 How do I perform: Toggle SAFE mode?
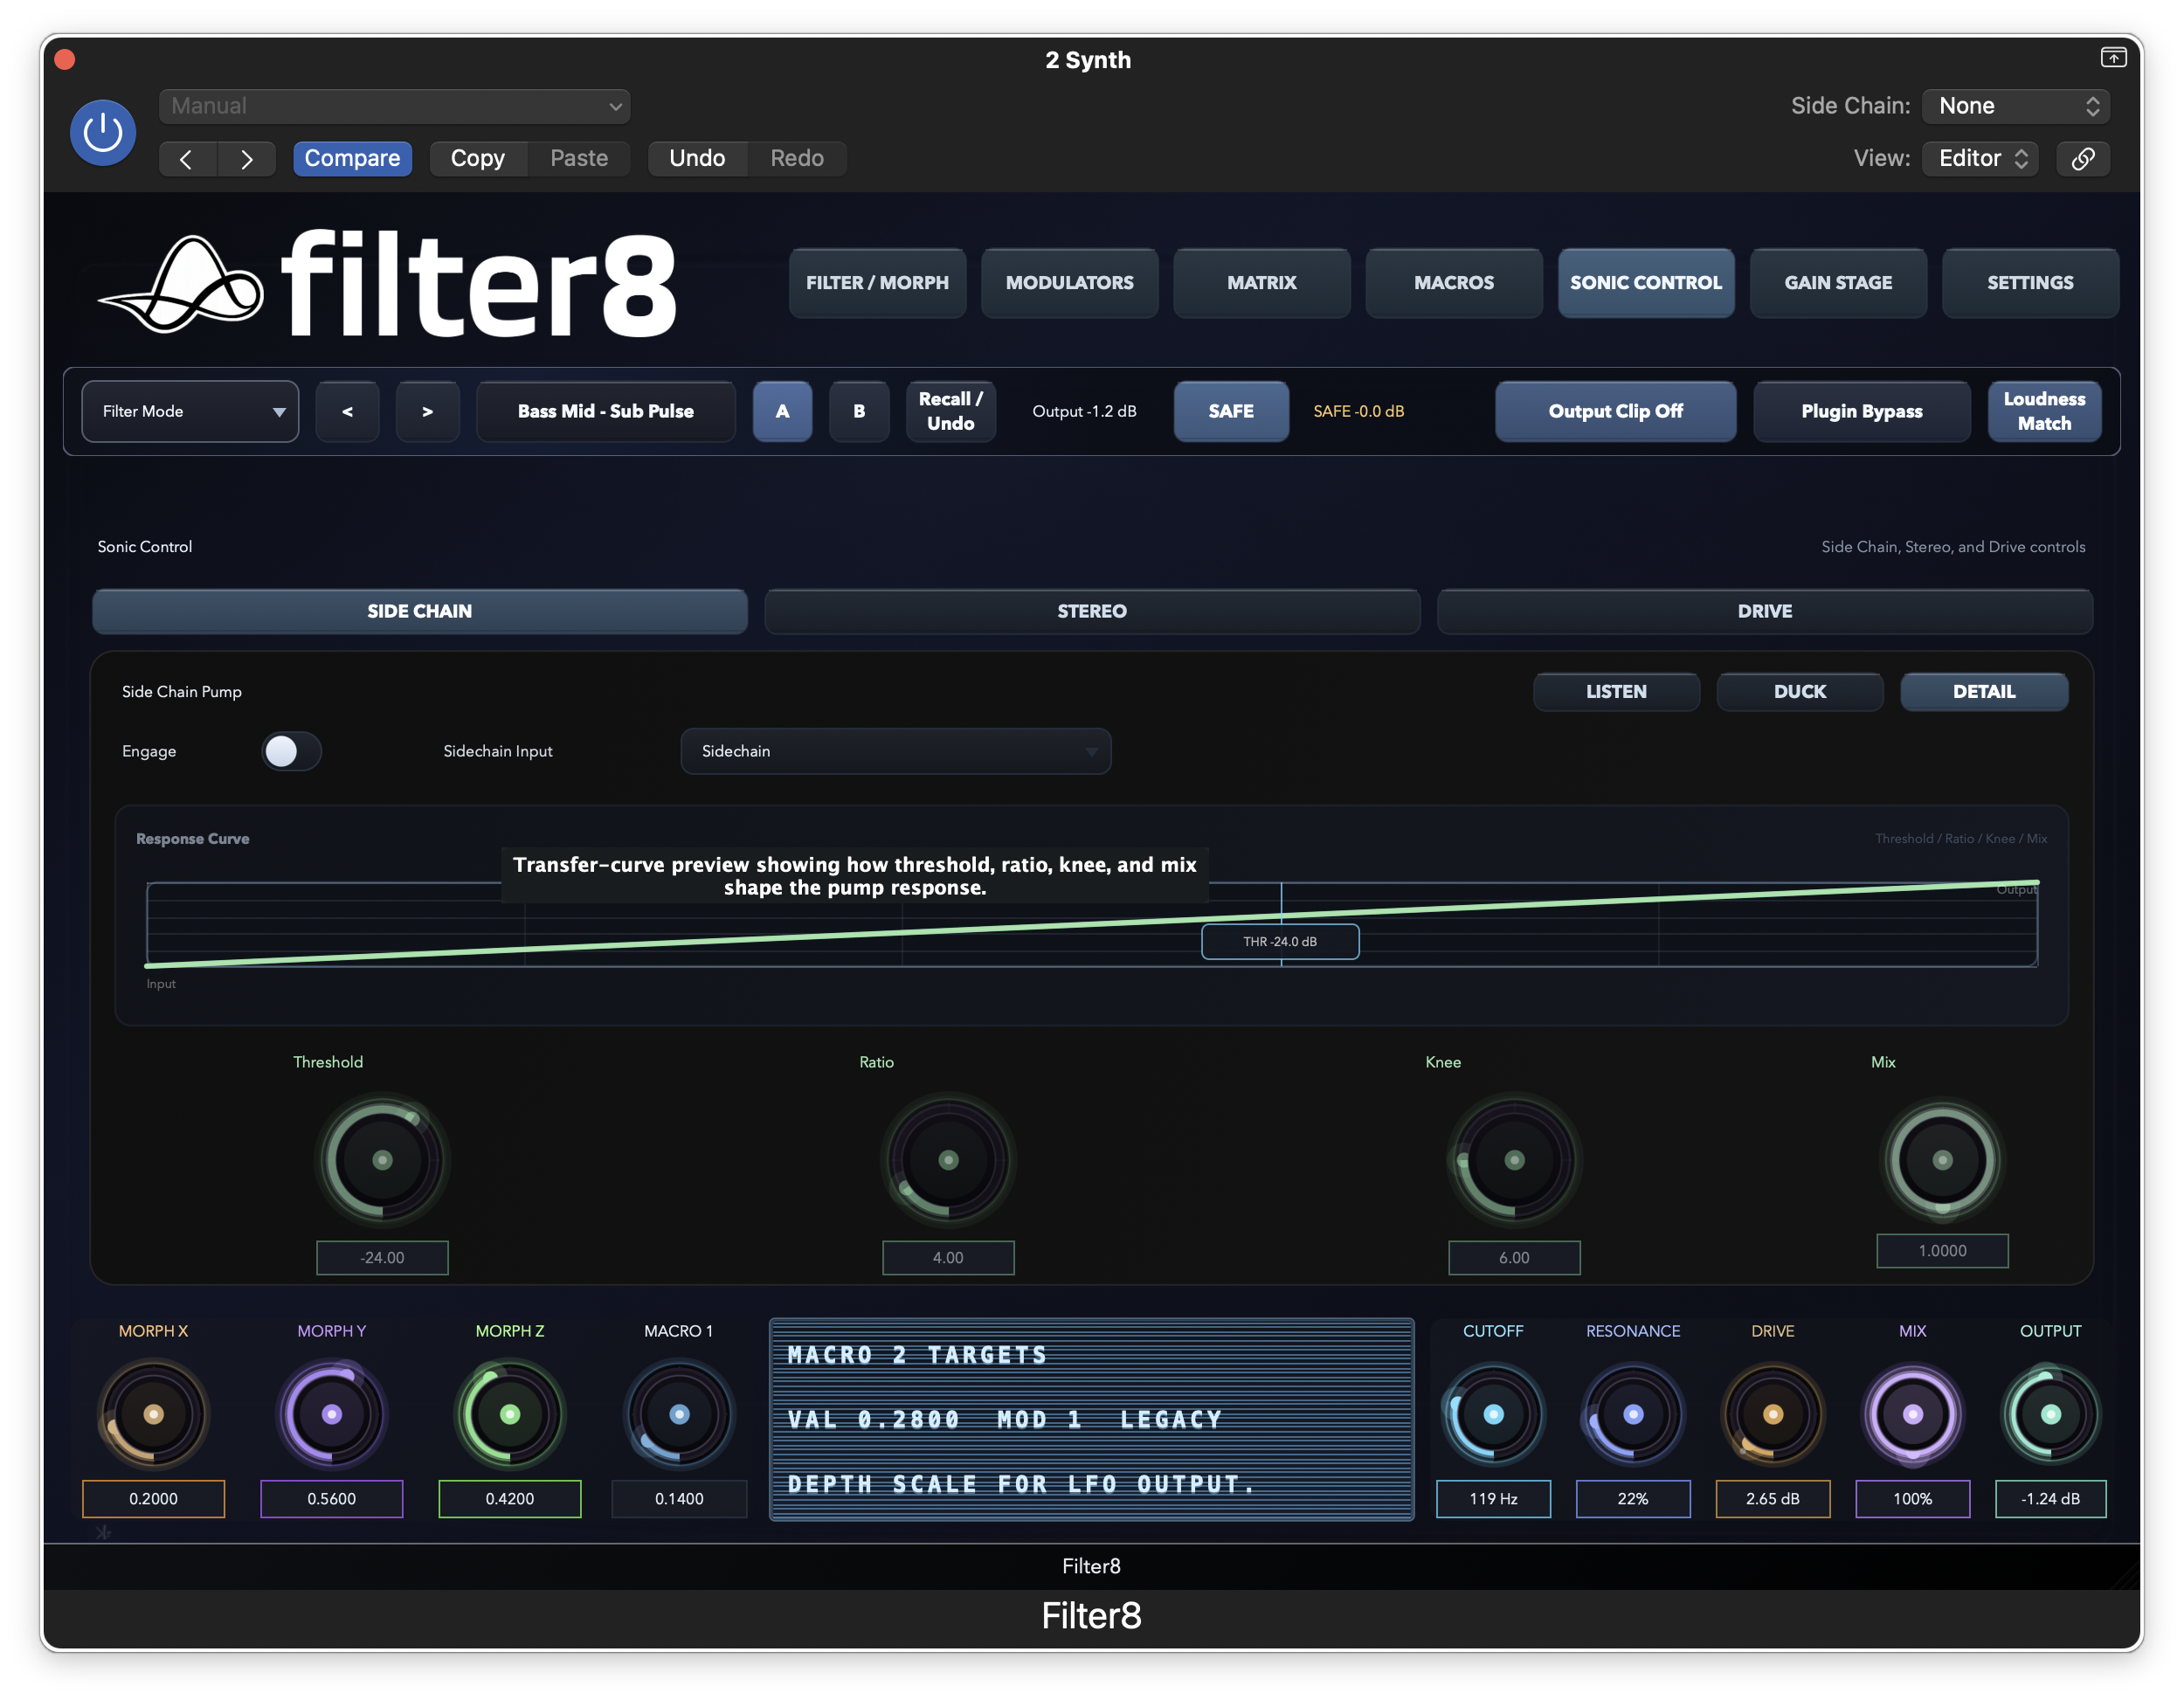1231,411
